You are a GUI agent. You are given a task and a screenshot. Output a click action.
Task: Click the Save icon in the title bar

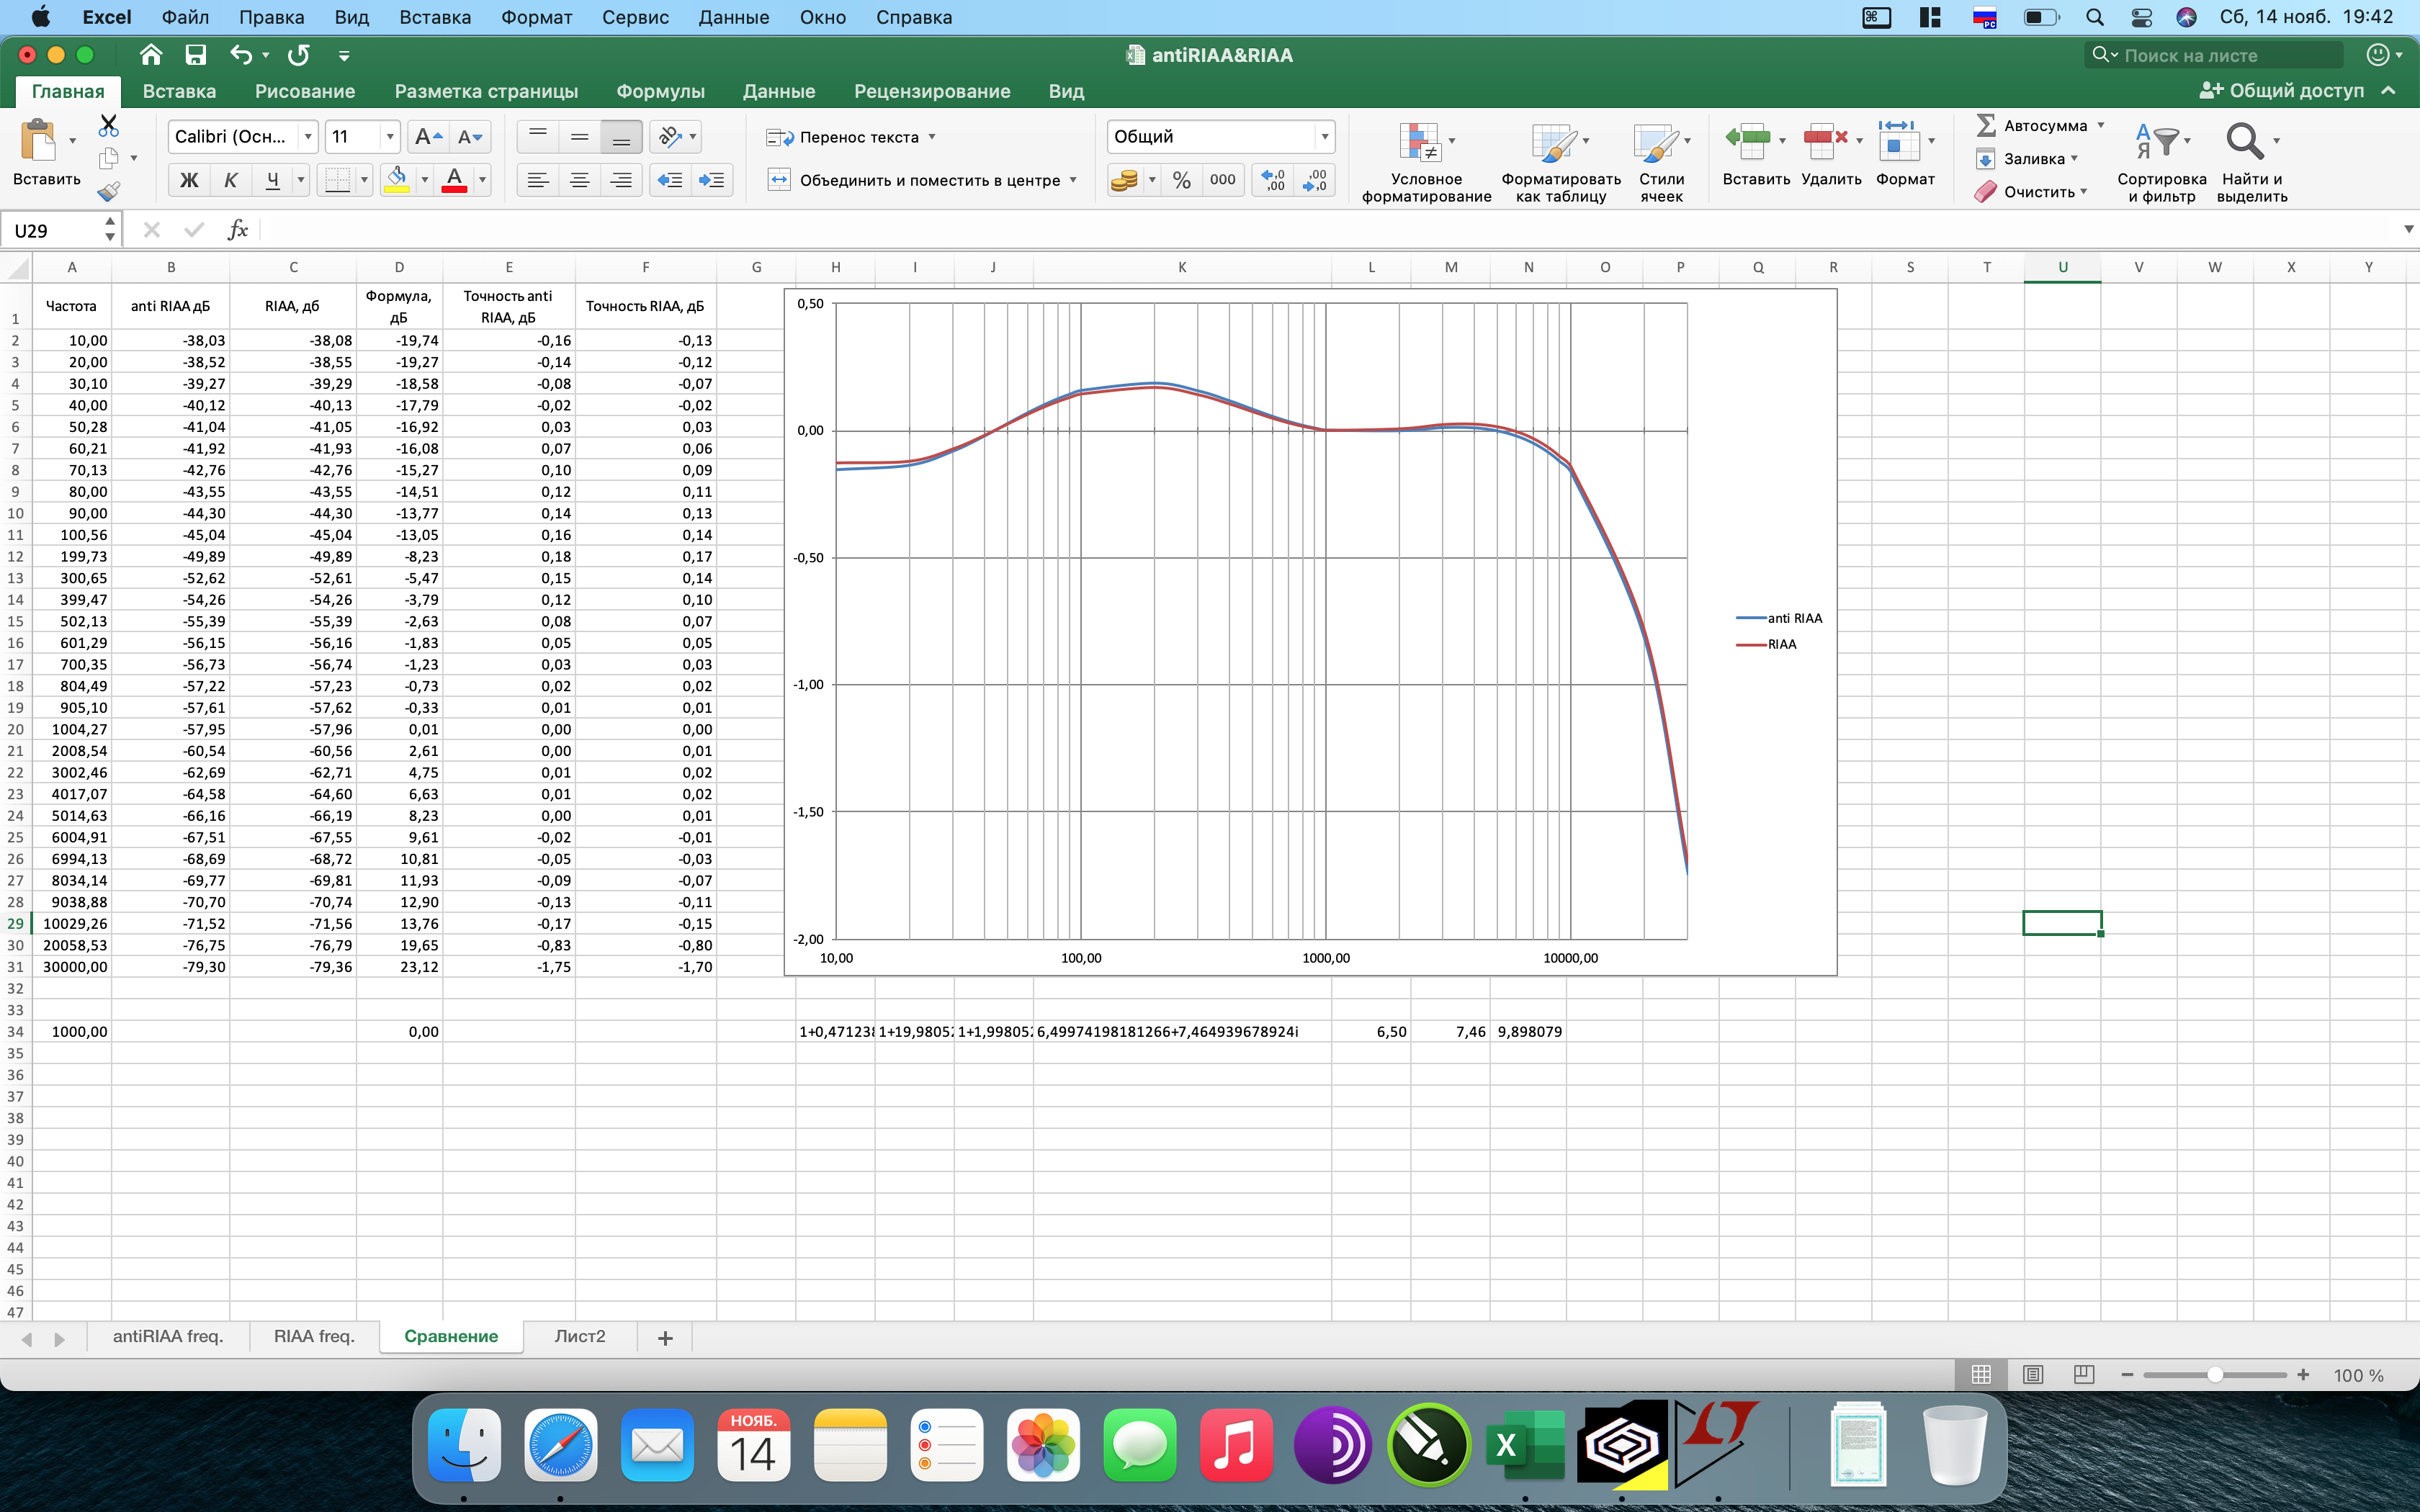[x=196, y=55]
